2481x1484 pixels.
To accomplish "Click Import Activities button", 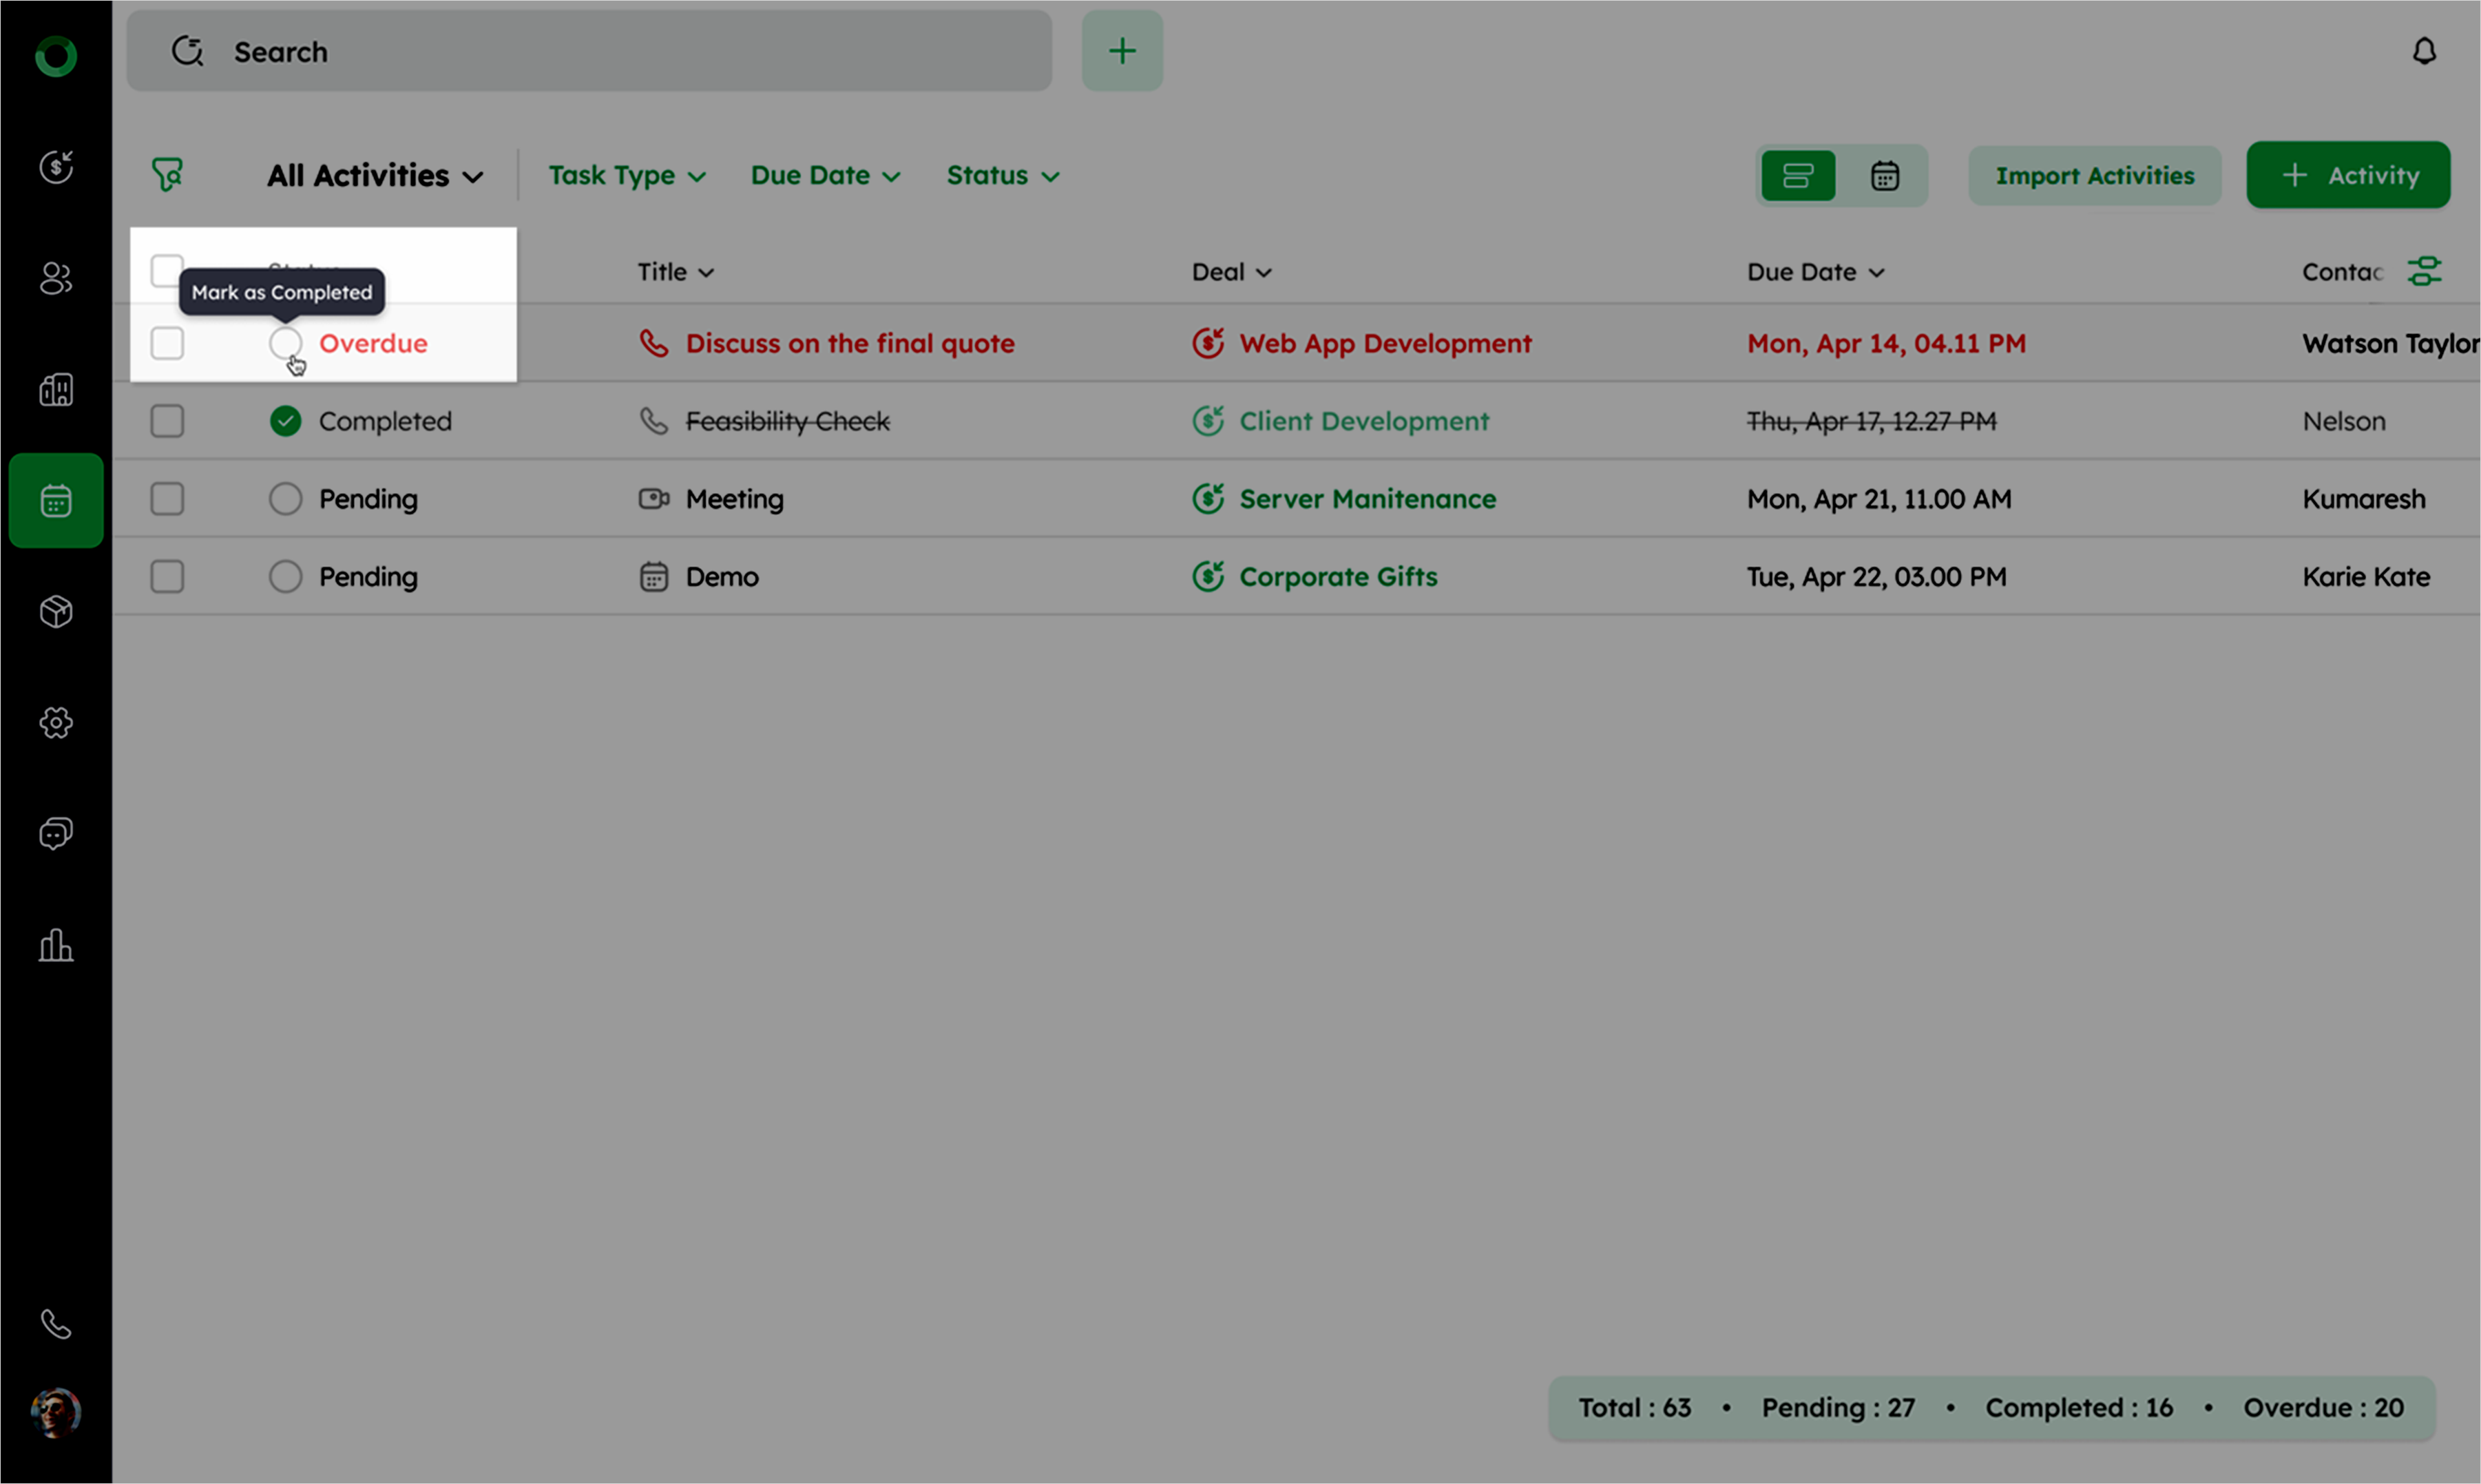I will (x=2094, y=176).
